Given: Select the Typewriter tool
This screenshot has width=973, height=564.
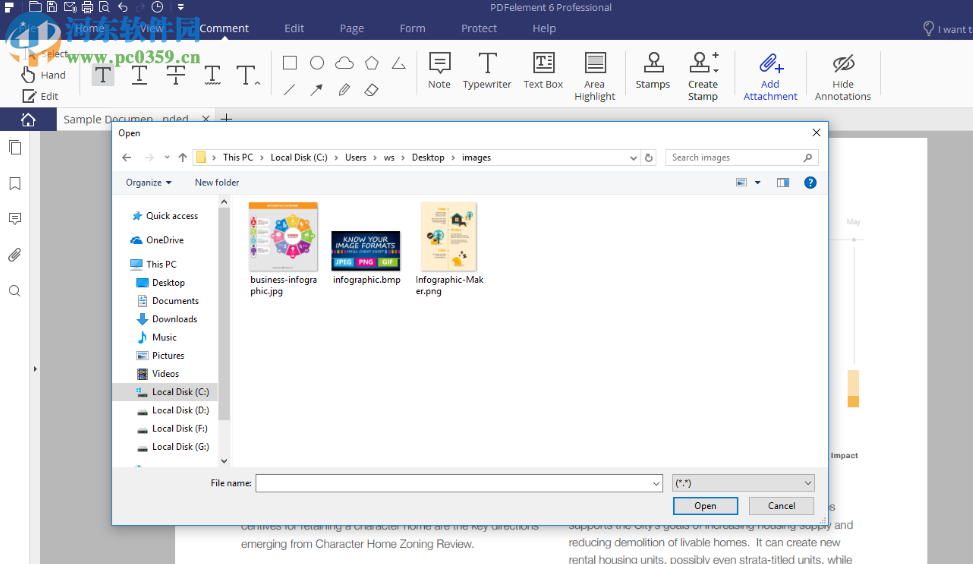Looking at the screenshot, I should (x=487, y=71).
